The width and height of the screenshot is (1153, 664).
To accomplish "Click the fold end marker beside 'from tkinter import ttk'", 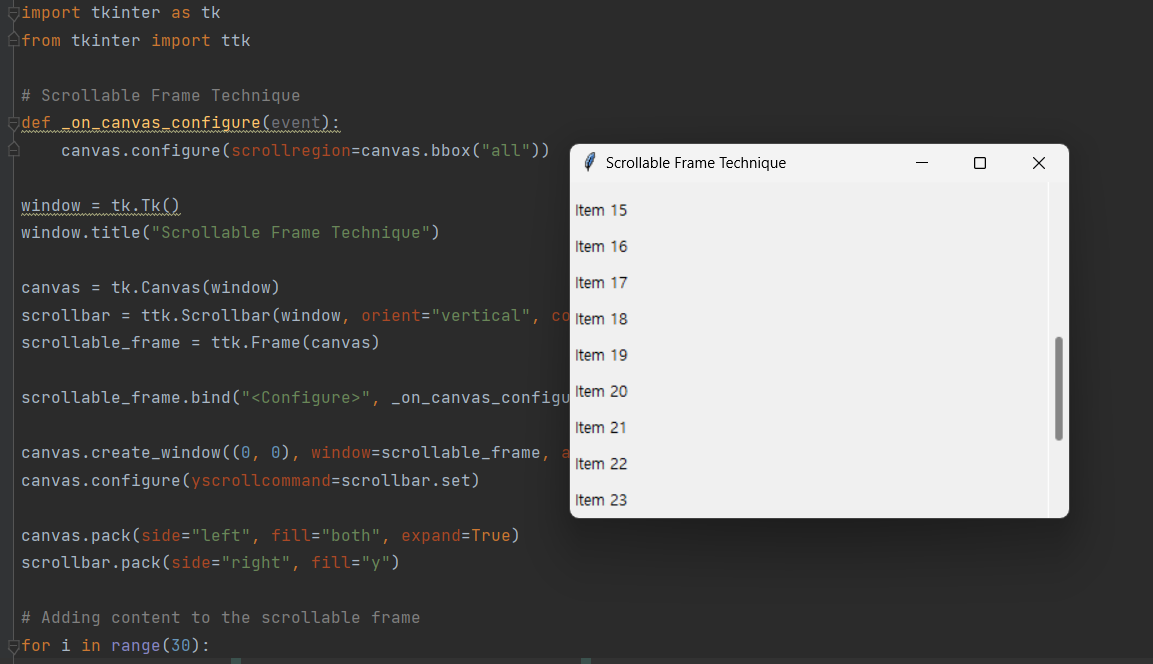I will pos(13,40).
